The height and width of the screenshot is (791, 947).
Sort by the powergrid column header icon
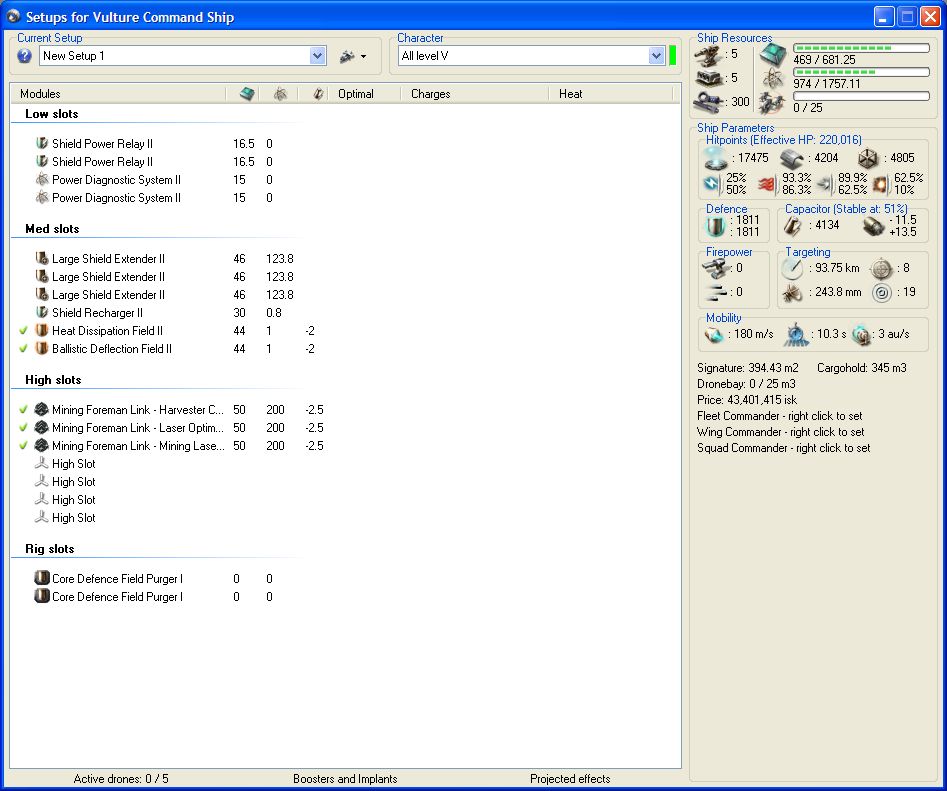point(280,94)
